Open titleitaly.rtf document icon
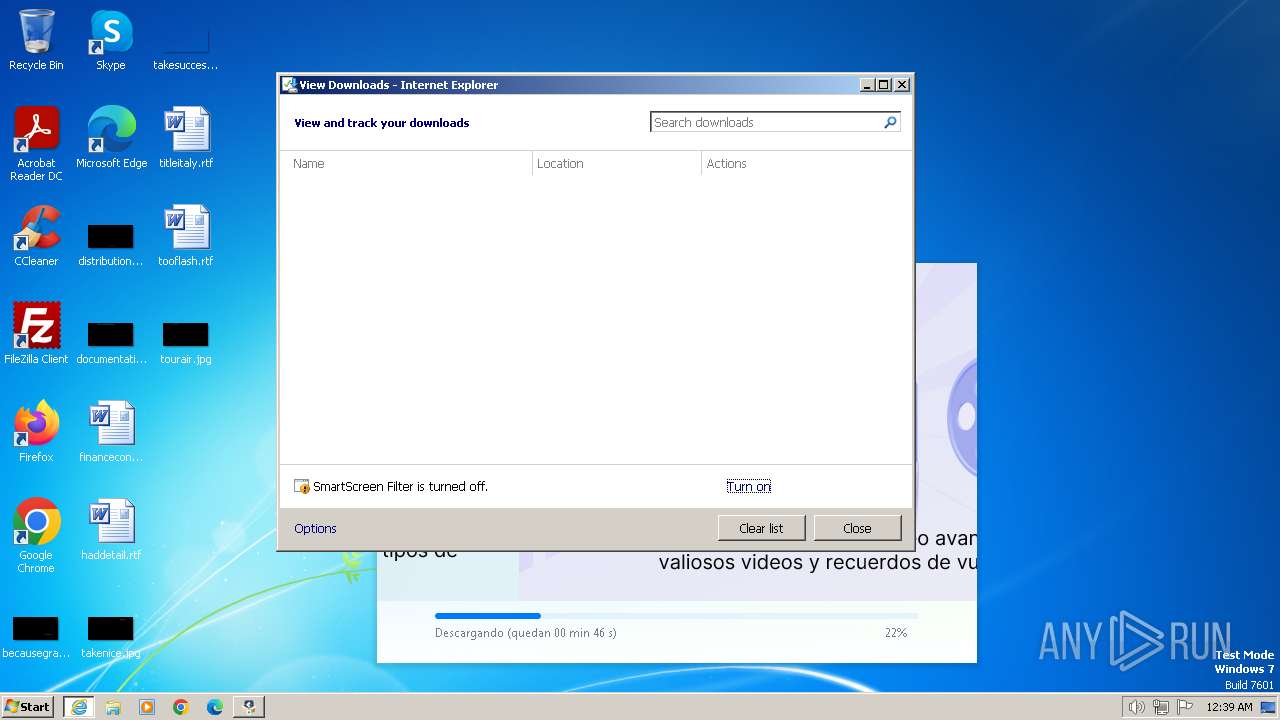The image size is (1280, 720). coord(186,138)
